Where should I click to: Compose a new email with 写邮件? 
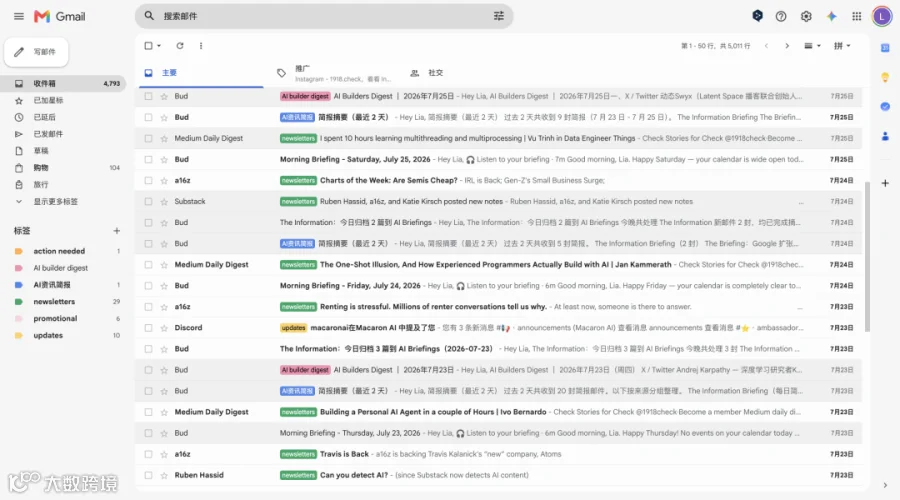coord(36,52)
